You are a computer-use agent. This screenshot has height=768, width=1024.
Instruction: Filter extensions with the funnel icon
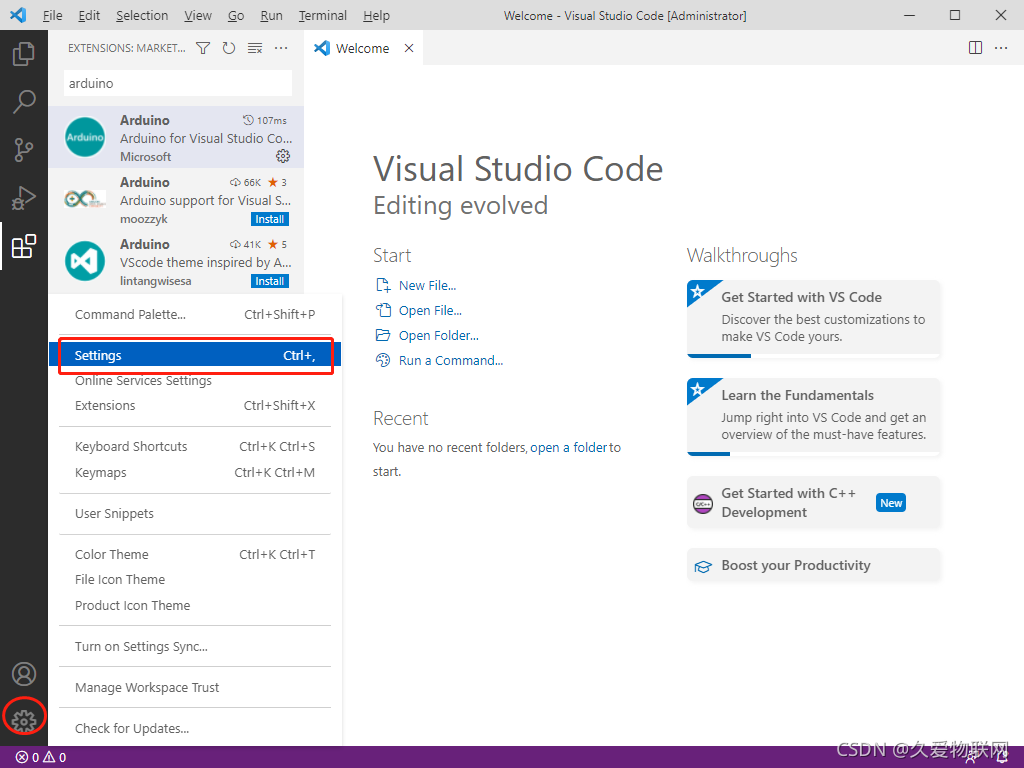click(x=203, y=48)
